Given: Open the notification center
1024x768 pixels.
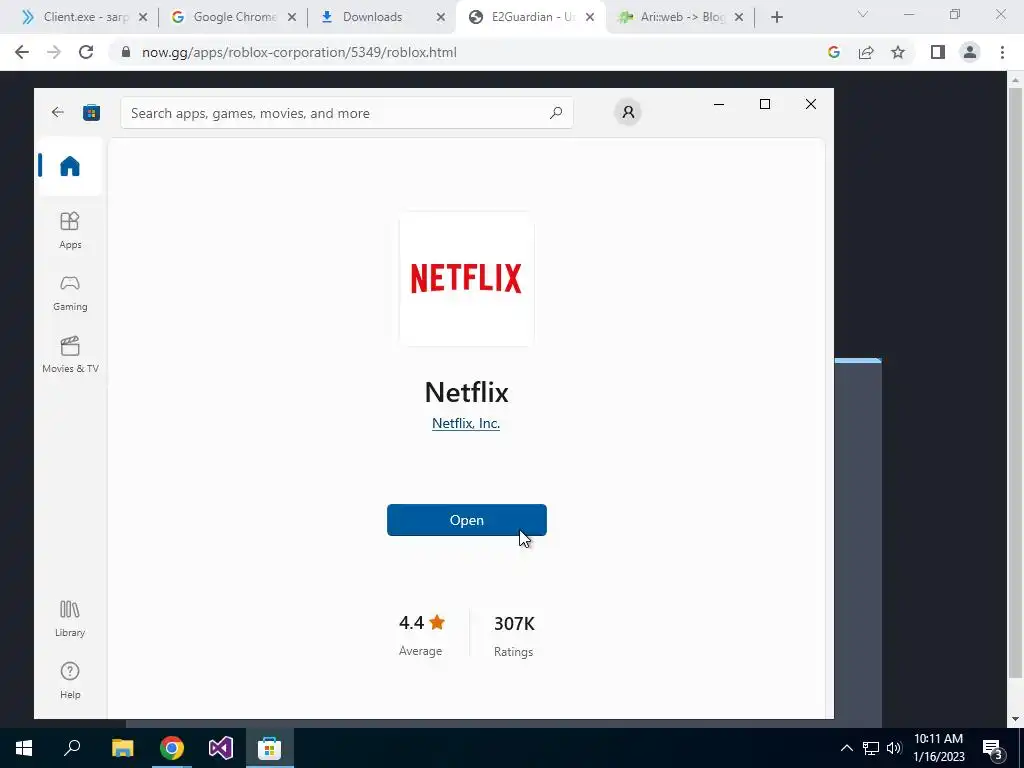Looking at the screenshot, I should click(x=993, y=748).
